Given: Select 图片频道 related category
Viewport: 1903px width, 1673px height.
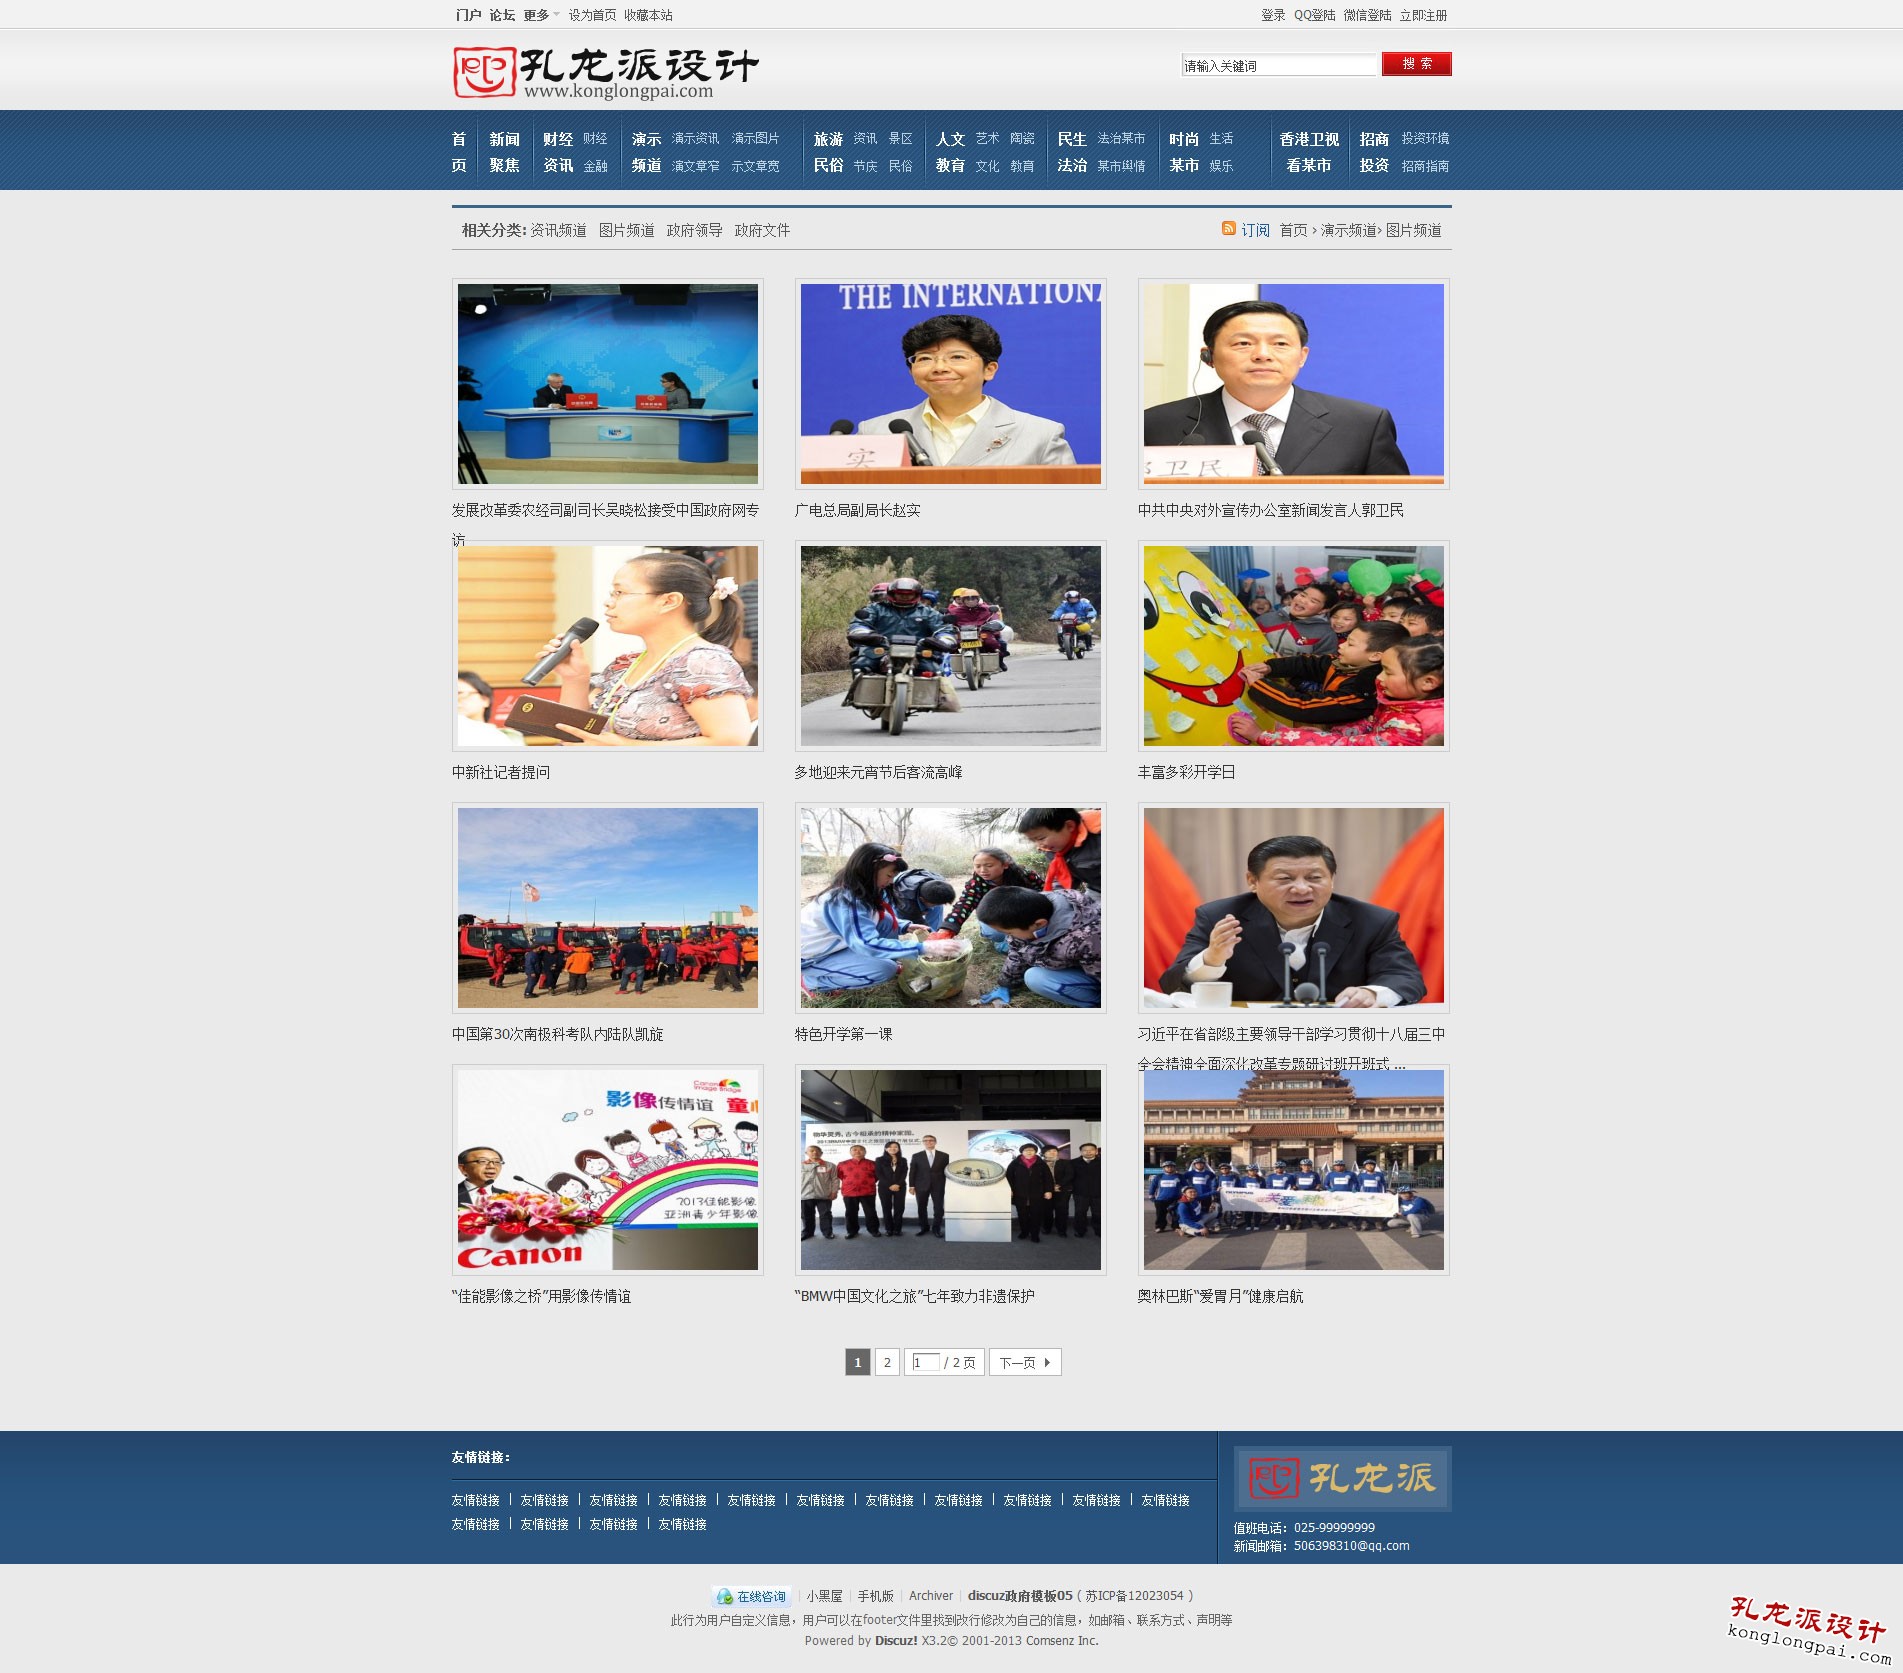Looking at the screenshot, I should coord(627,230).
